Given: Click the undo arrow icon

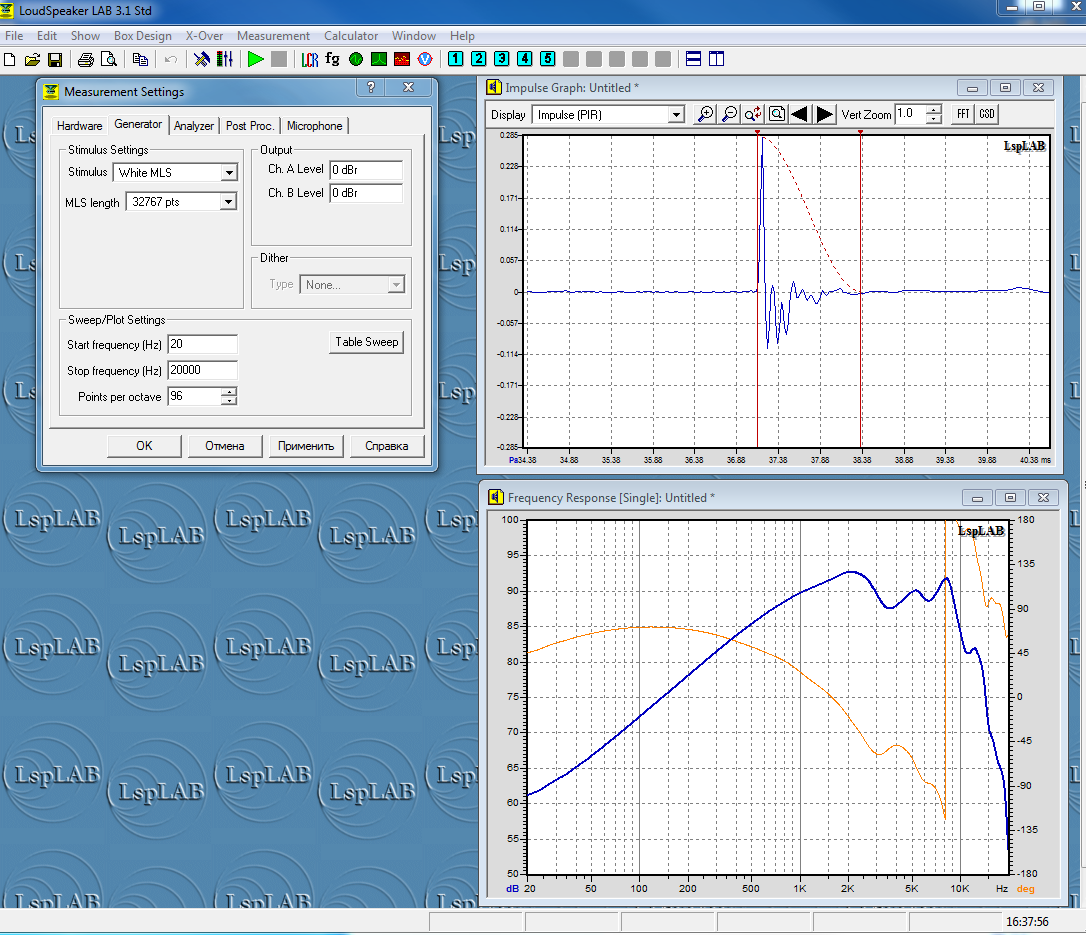Looking at the screenshot, I should (171, 60).
